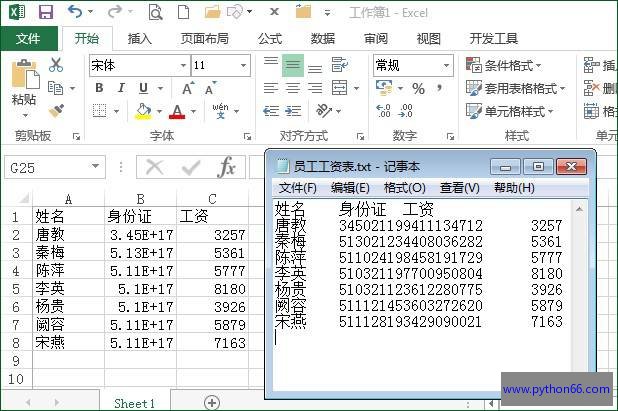Open the font name dropdown 宋体
618x411 pixels.
[x=183, y=65]
